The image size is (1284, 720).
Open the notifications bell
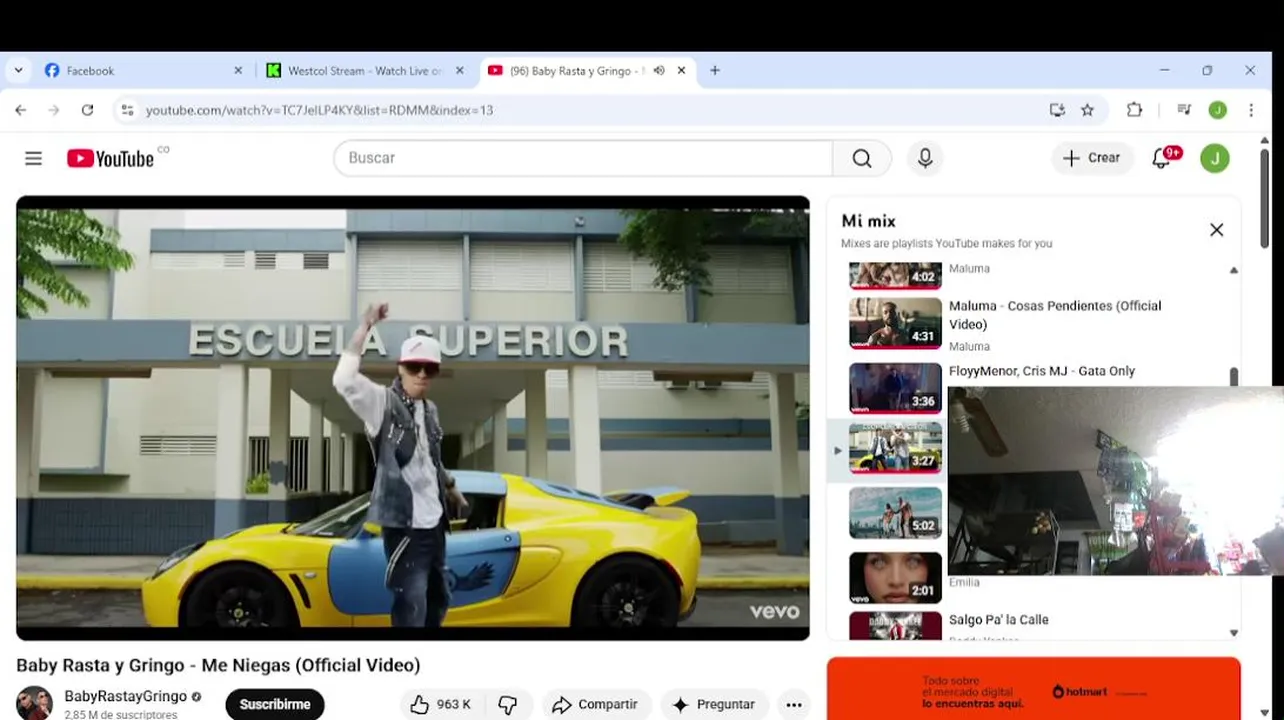[1162, 158]
